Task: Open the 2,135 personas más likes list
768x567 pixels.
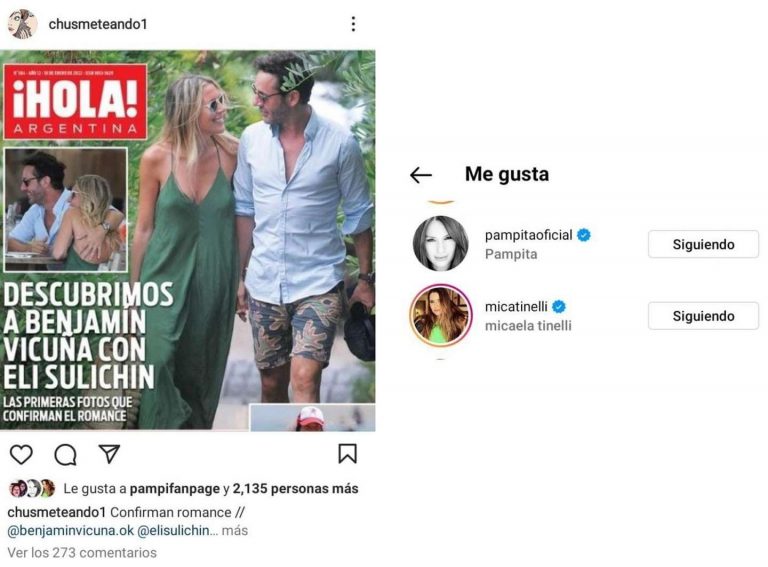Action: [x=295, y=488]
